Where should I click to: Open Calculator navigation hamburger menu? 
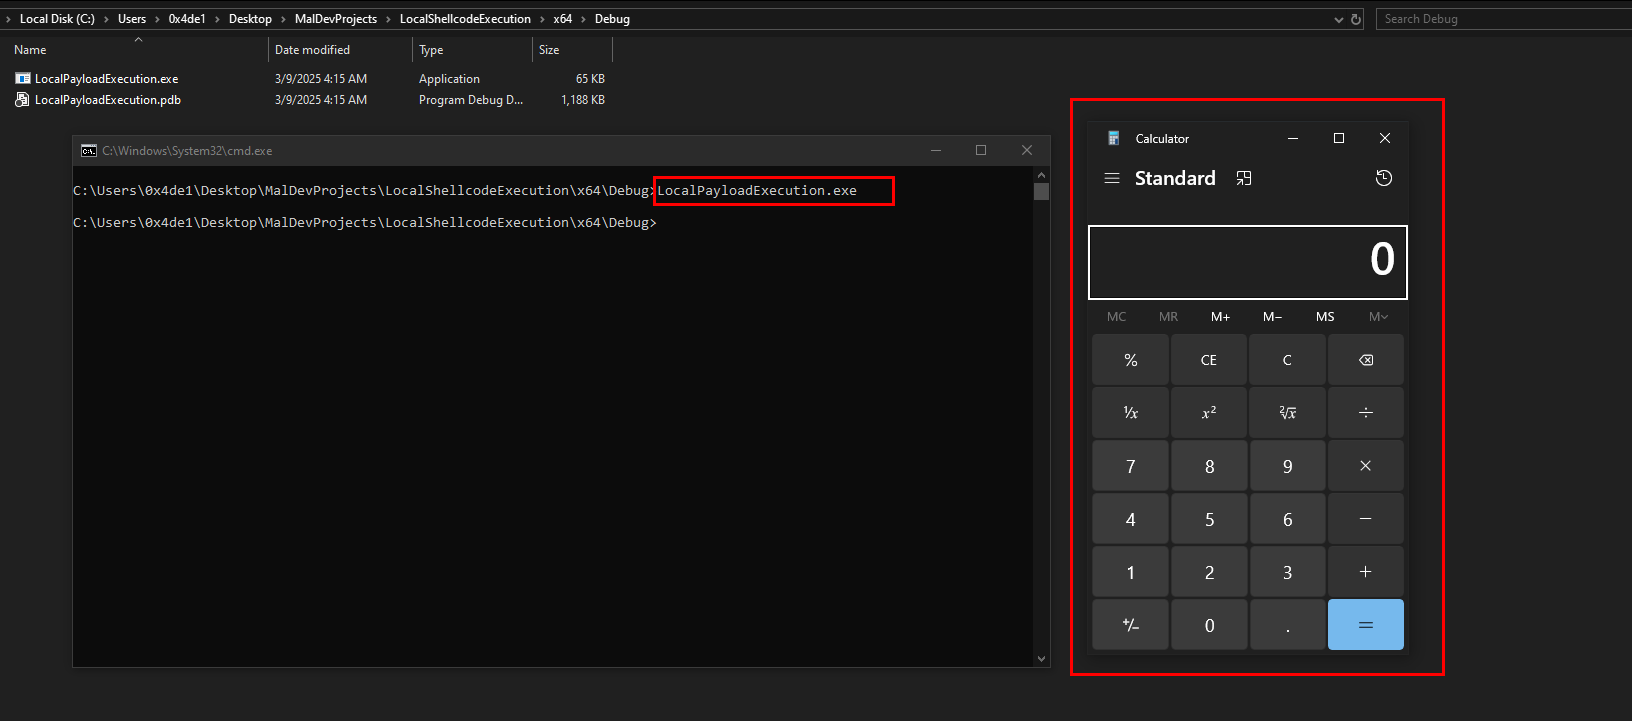1111,178
